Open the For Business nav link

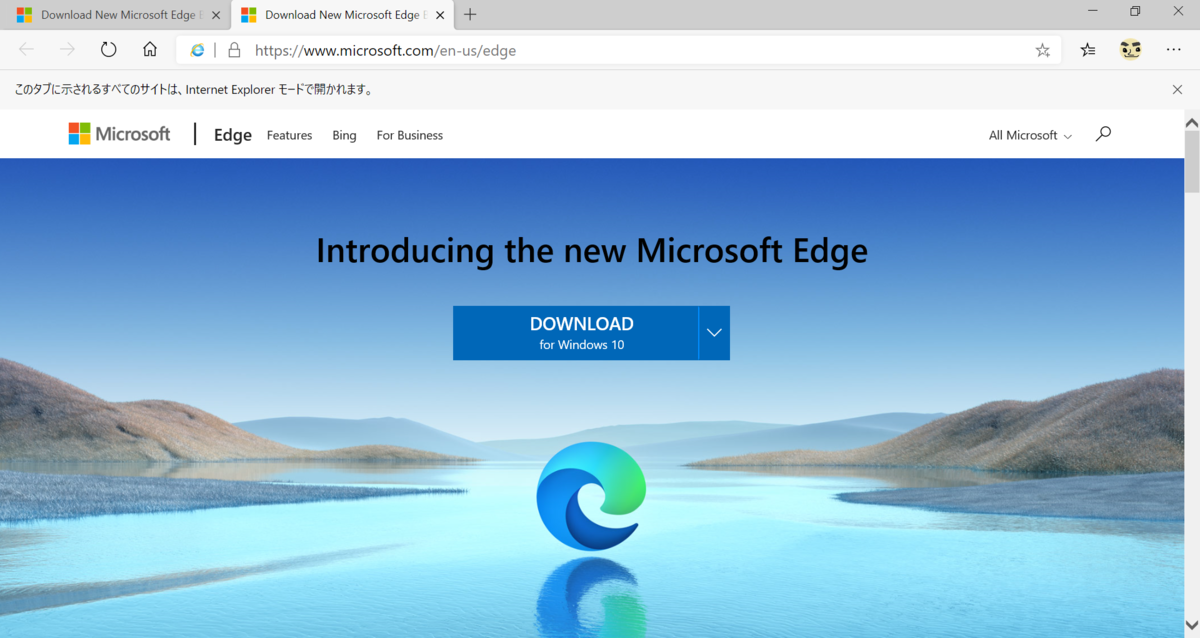click(x=409, y=135)
